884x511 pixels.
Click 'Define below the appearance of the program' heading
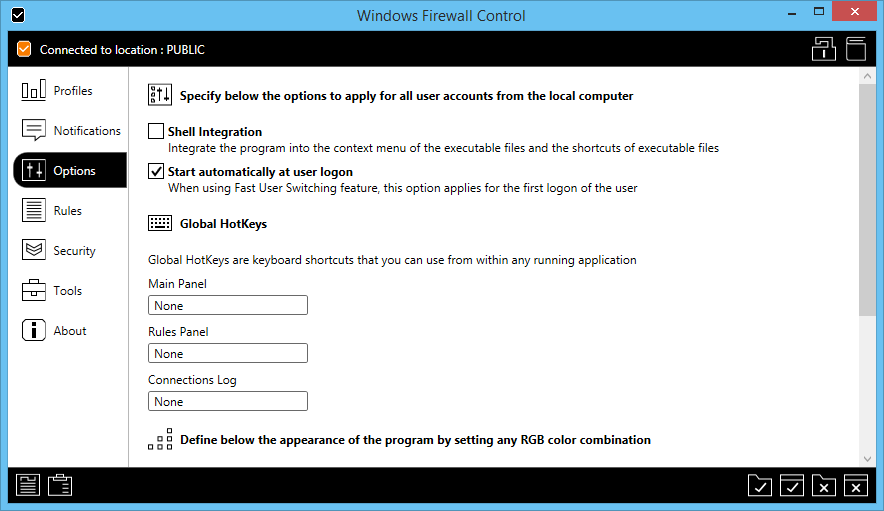(x=416, y=440)
